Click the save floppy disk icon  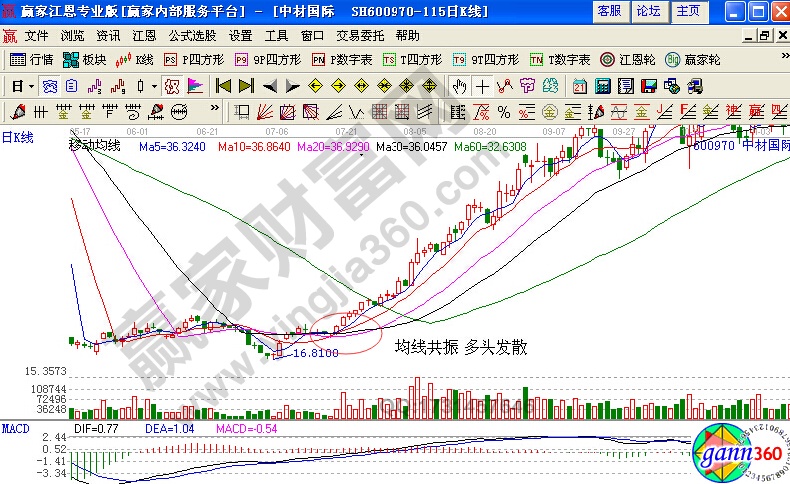(648, 85)
